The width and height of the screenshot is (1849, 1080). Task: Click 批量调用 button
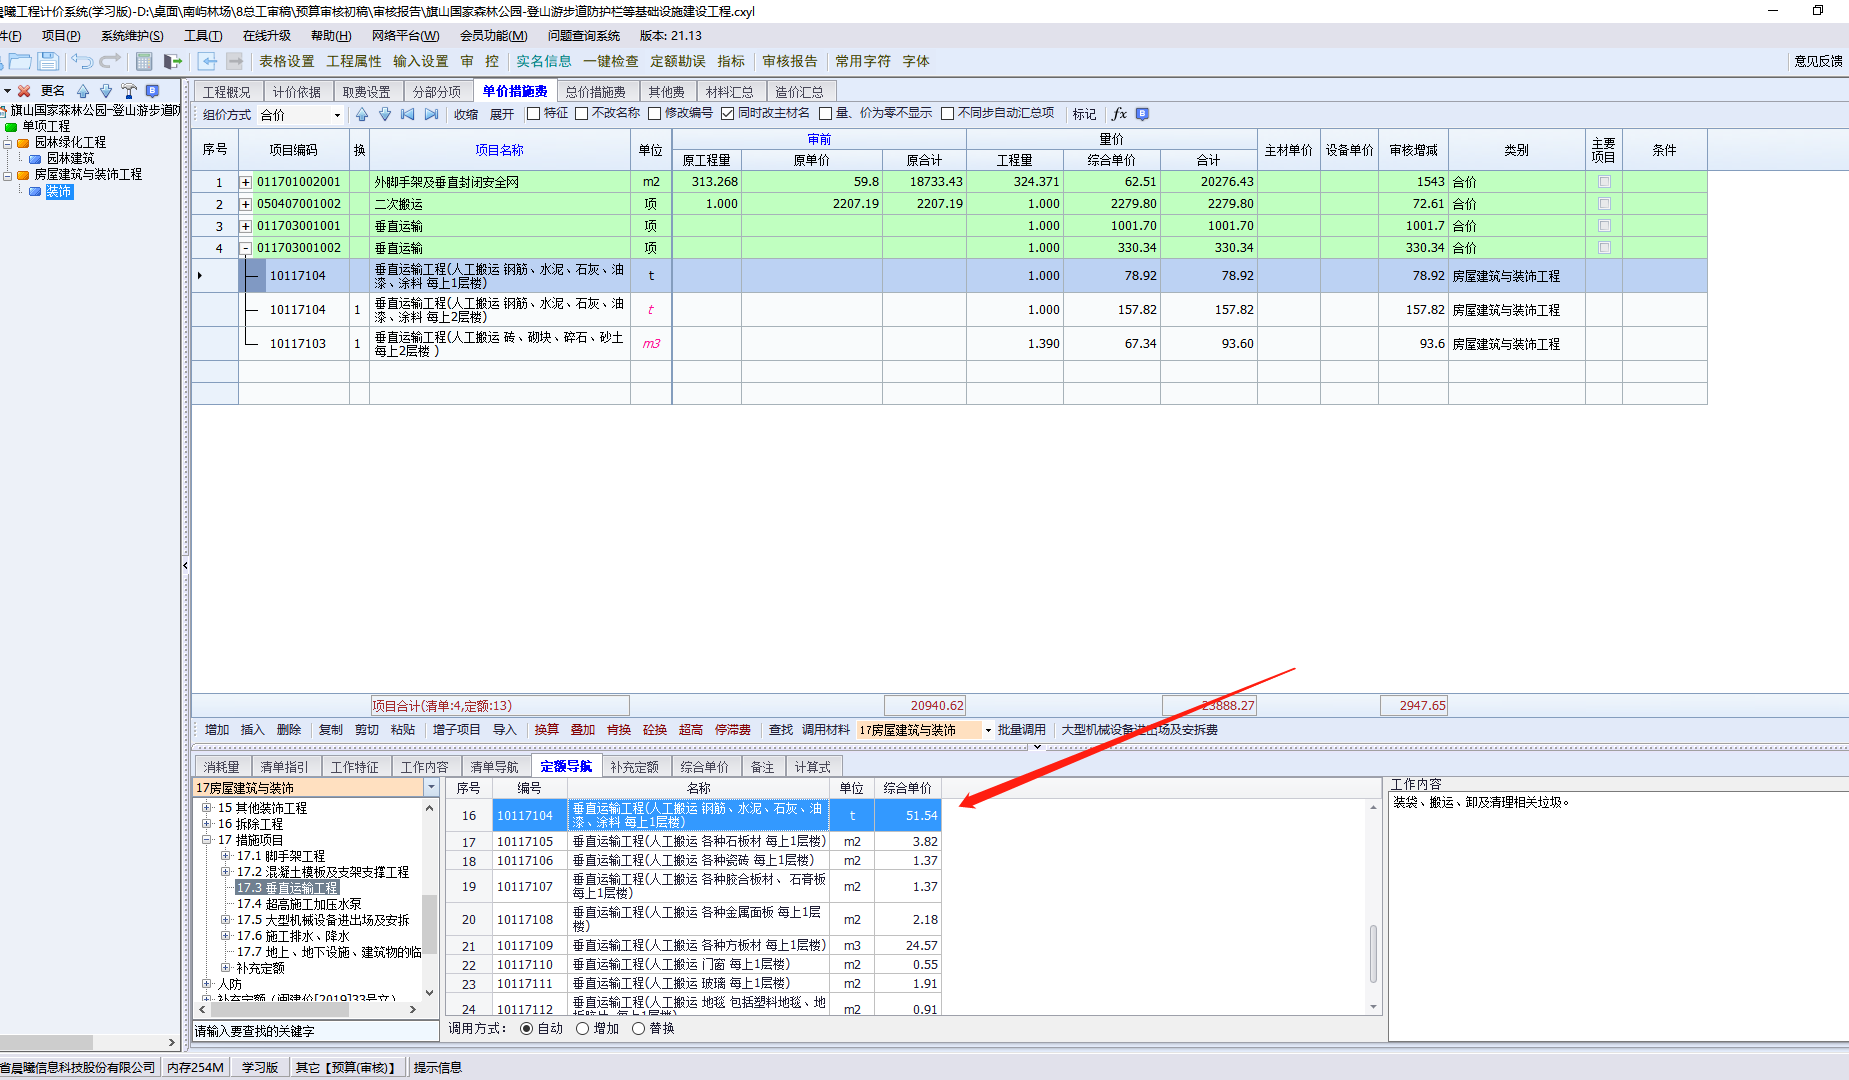click(1021, 731)
